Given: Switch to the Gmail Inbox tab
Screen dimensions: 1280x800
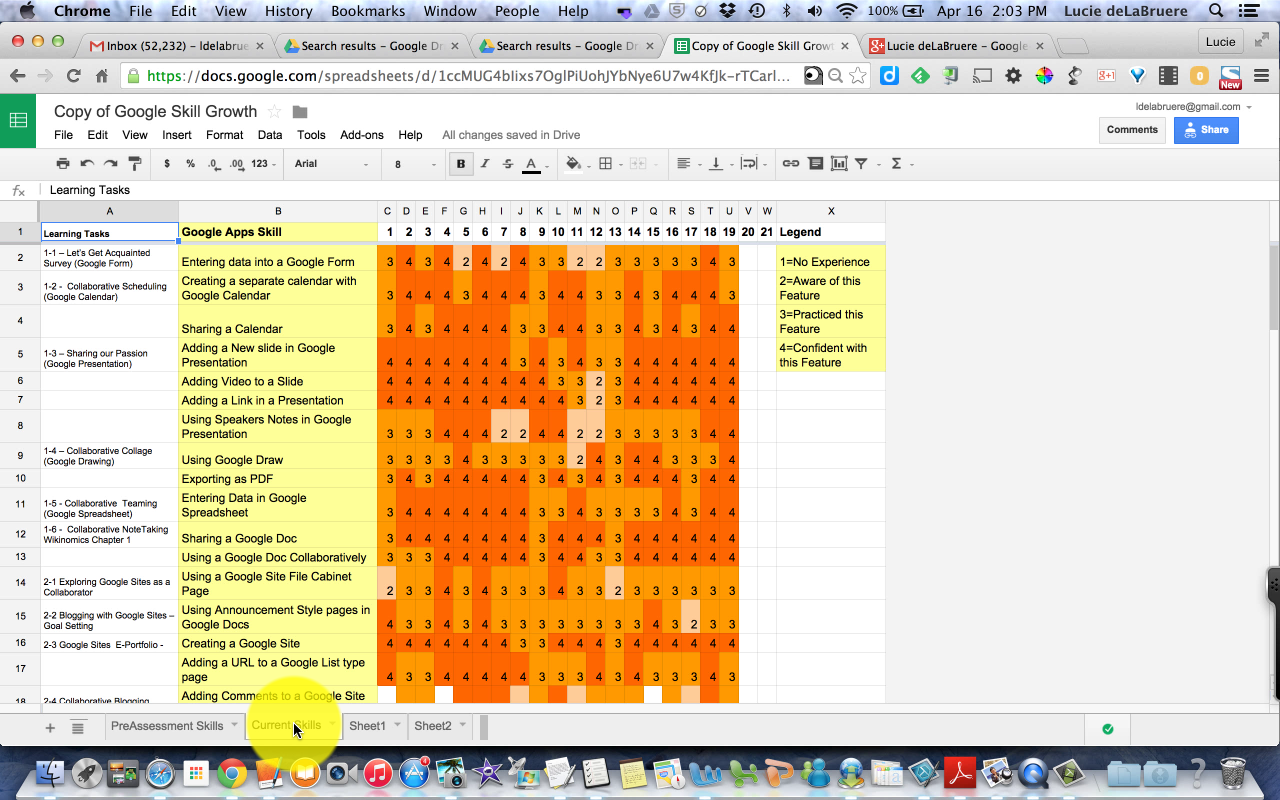Looking at the screenshot, I should (175, 46).
